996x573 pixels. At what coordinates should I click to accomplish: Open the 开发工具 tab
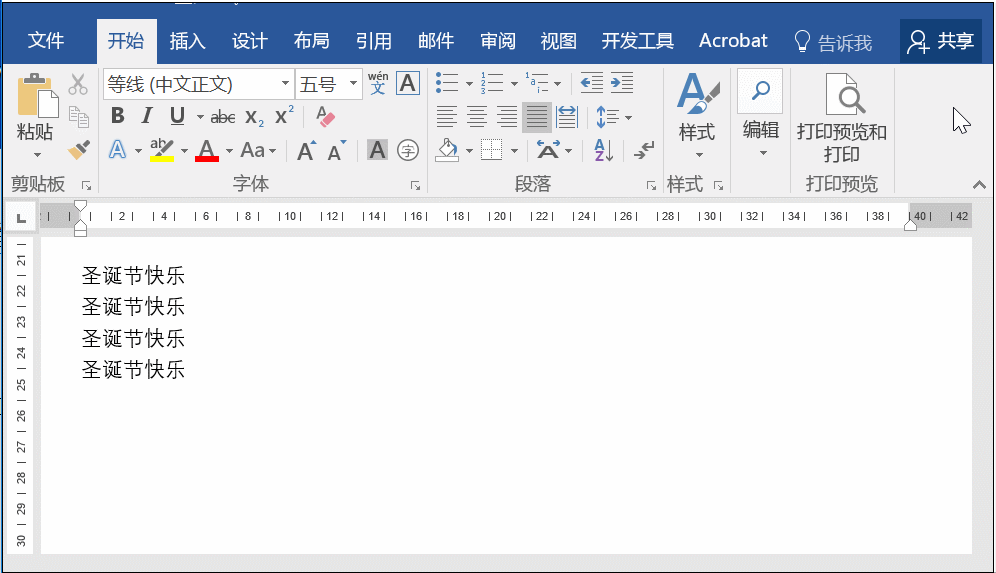[x=638, y=41]
